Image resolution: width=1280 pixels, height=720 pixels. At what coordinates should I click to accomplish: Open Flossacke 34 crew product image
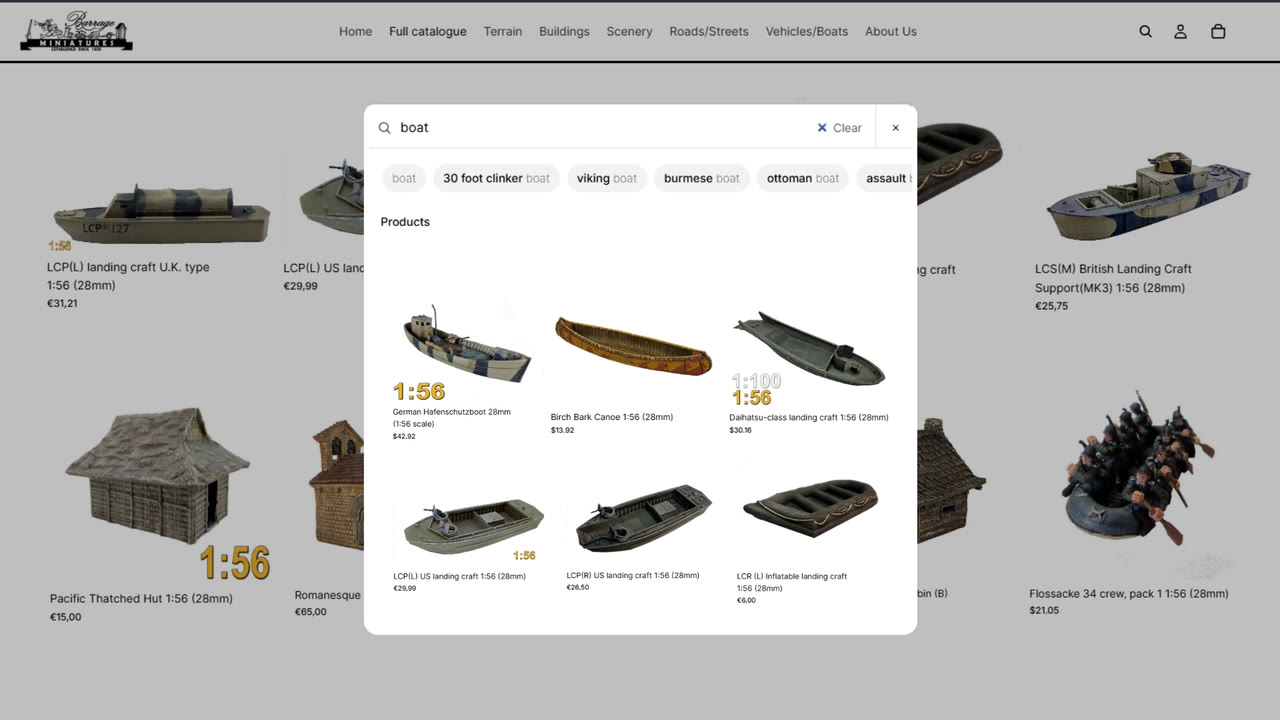point(1140,470)
